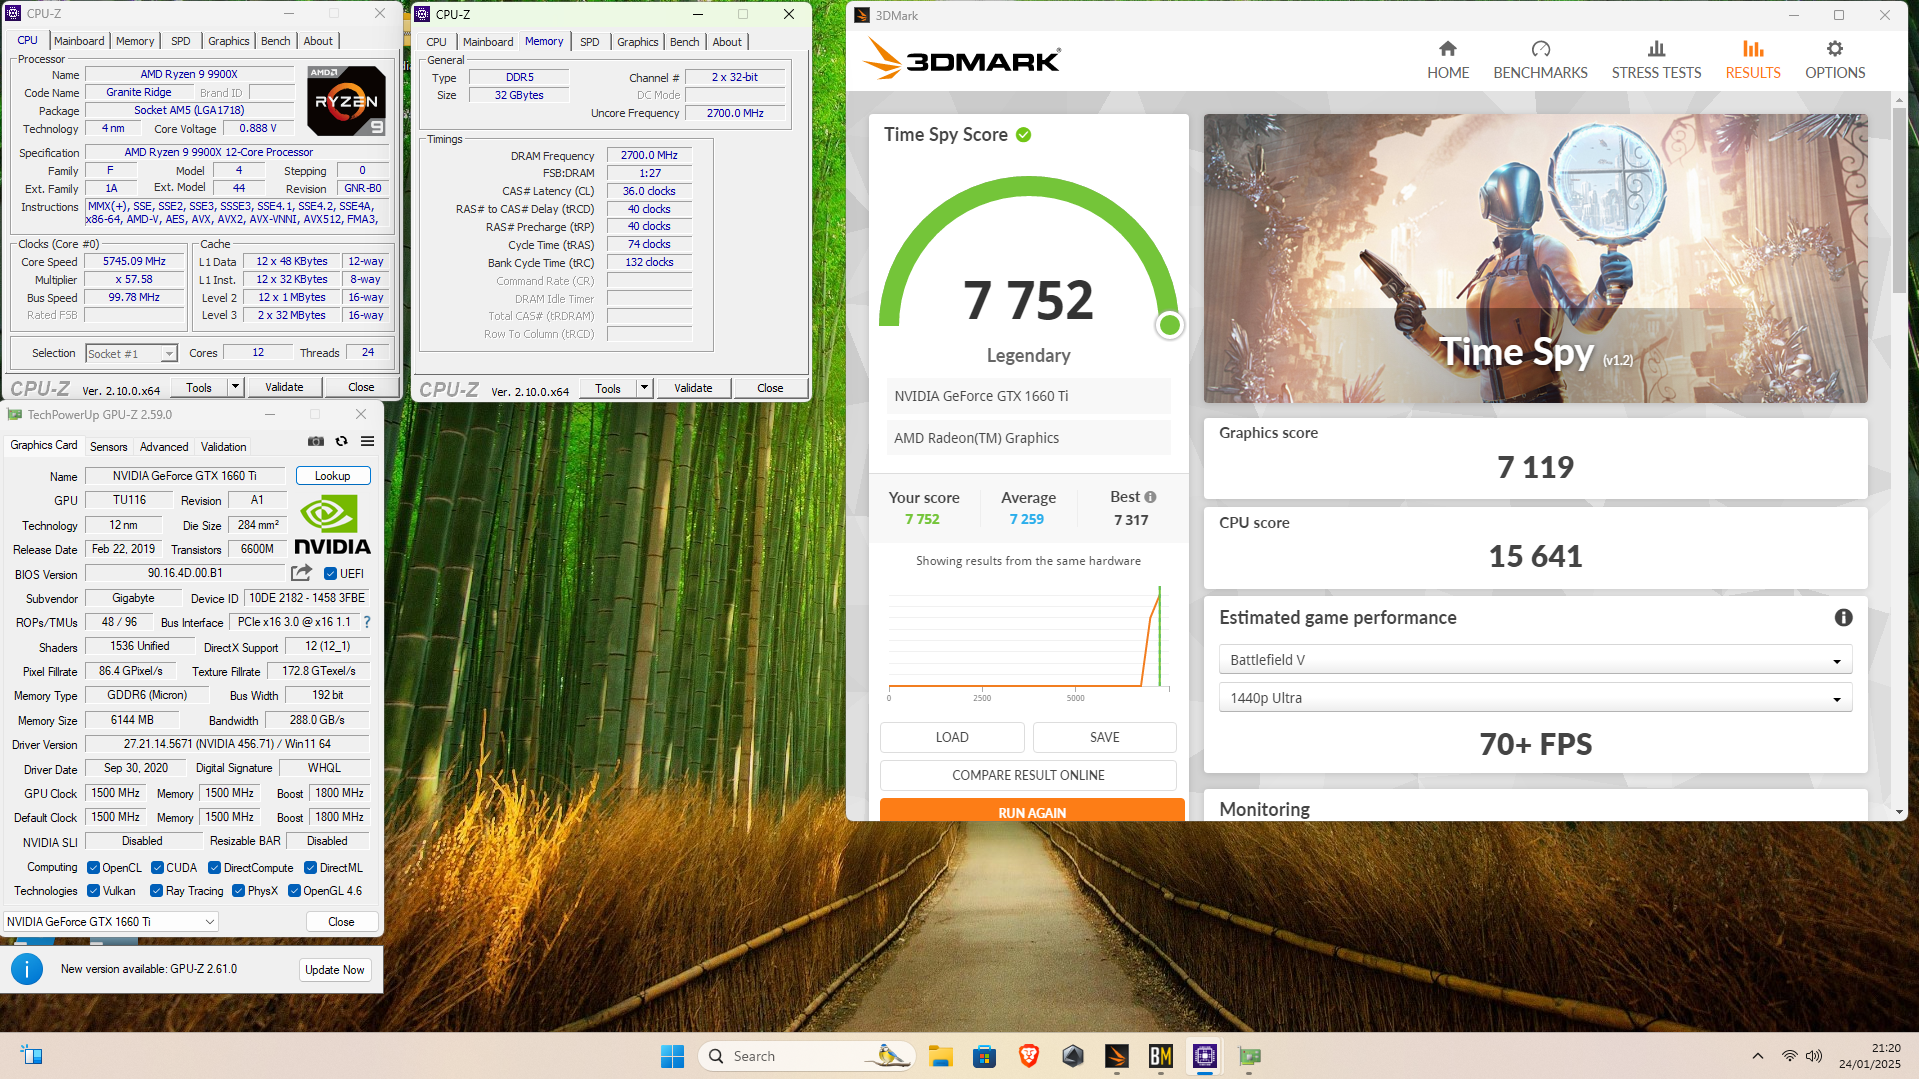Toggle the Vulkan checkbox
The image size is (1919, 1079).
click(93, 891)
